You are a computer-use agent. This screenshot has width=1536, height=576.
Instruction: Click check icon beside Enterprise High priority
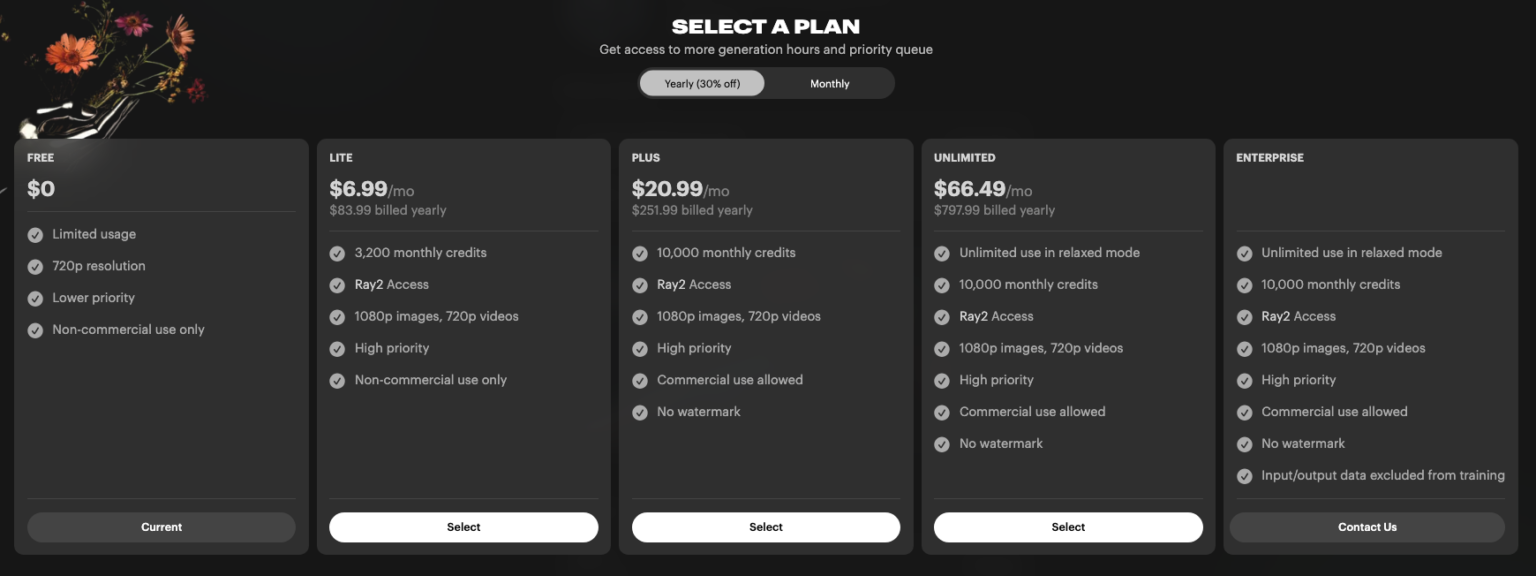(x=1244, y=381)
